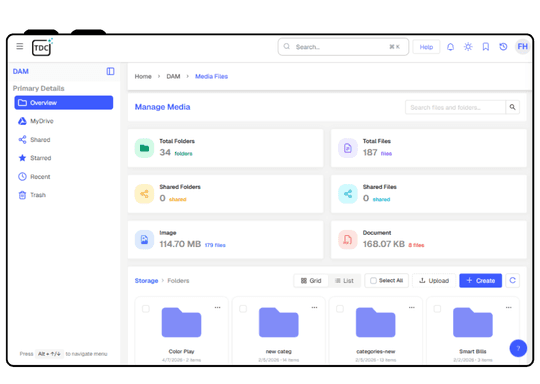Click the teal Shared Files icon

[347, 194]
